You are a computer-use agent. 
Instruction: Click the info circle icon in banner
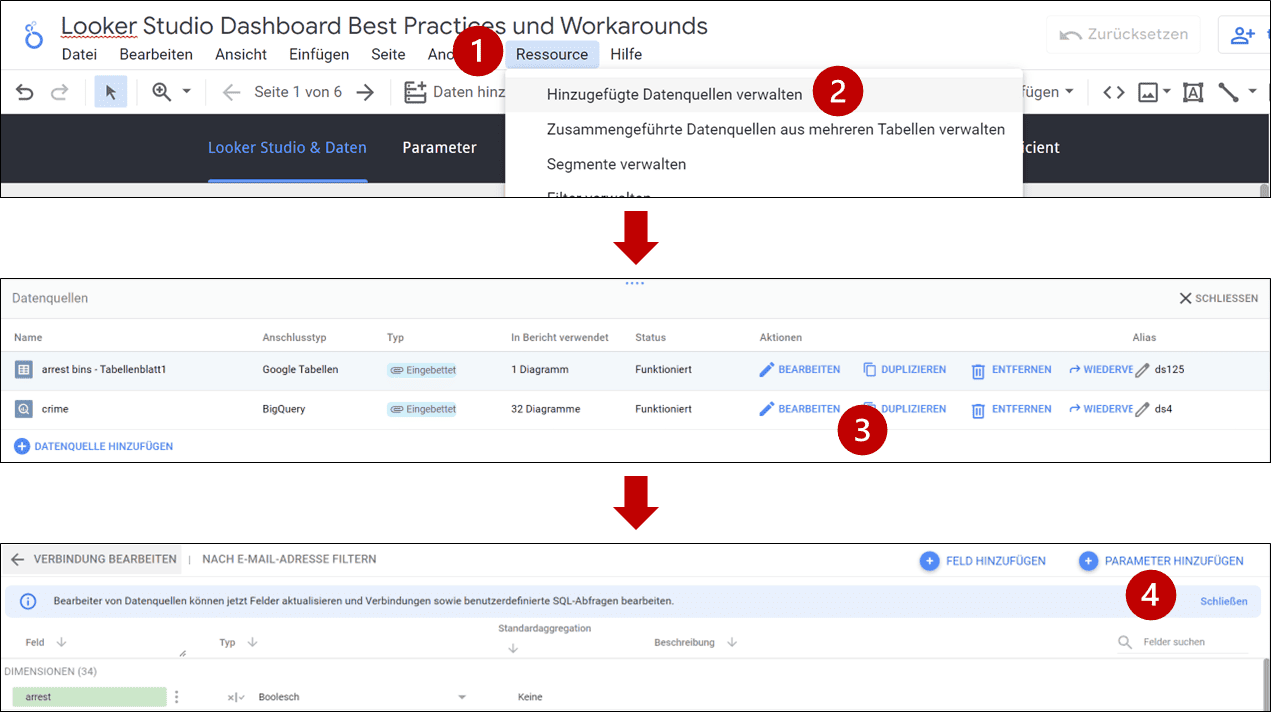coord(29,601)
